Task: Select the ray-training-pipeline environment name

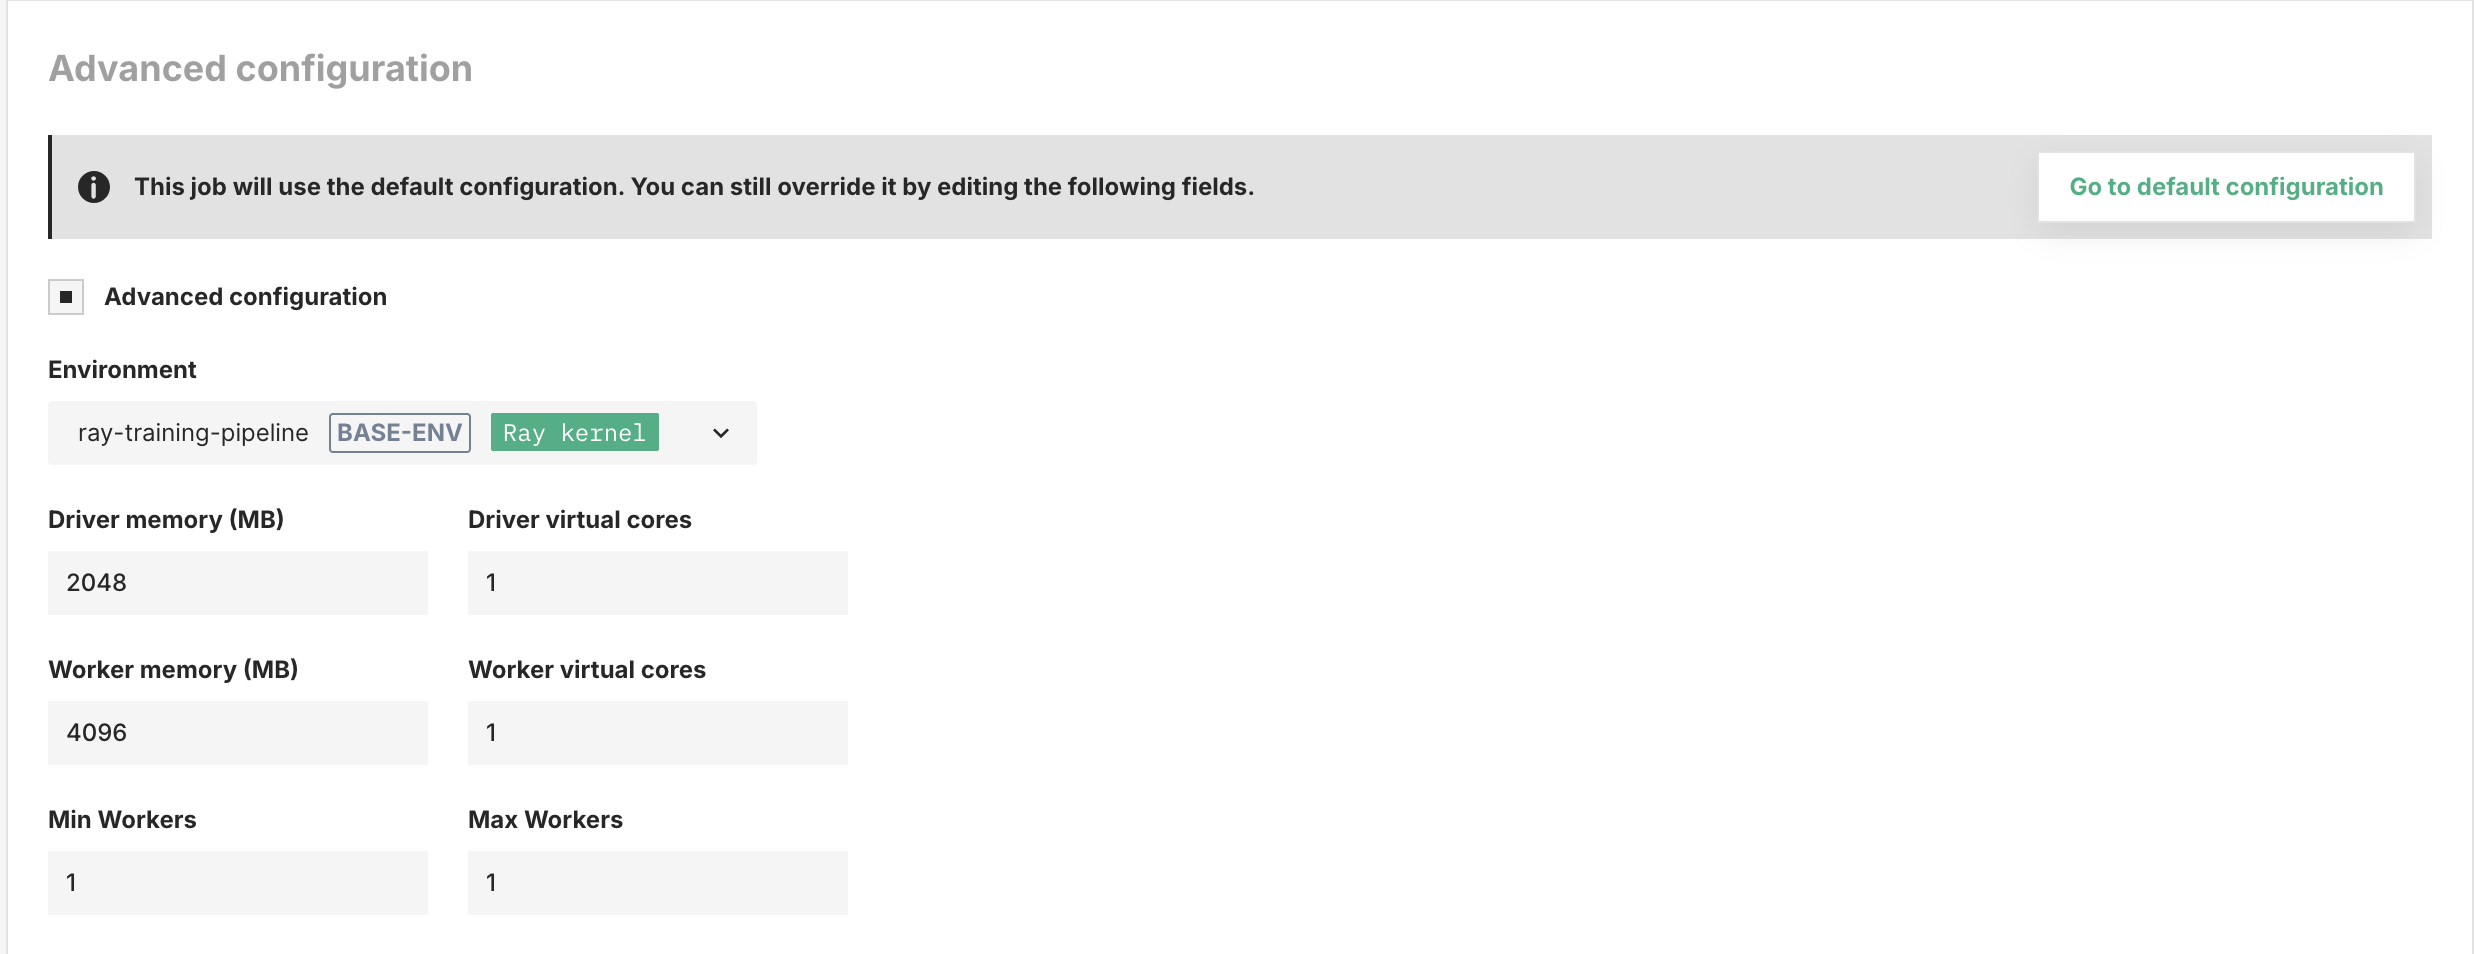Action: coord(193,433)
